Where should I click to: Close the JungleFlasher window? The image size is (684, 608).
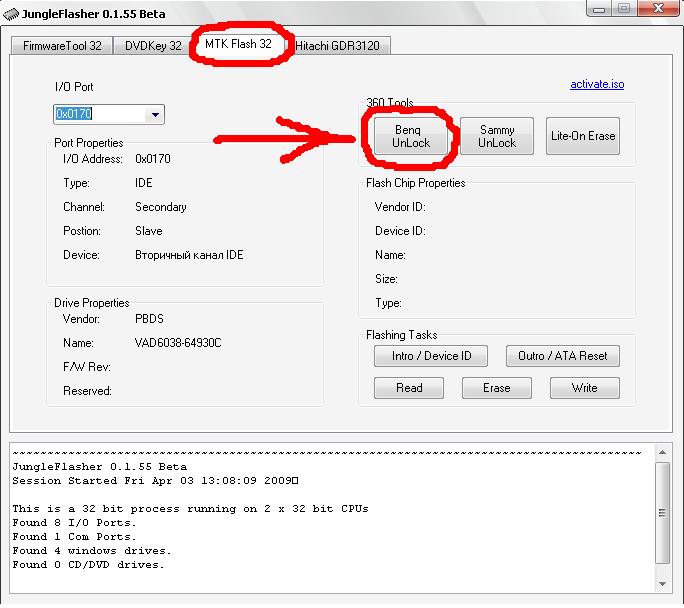659,9
